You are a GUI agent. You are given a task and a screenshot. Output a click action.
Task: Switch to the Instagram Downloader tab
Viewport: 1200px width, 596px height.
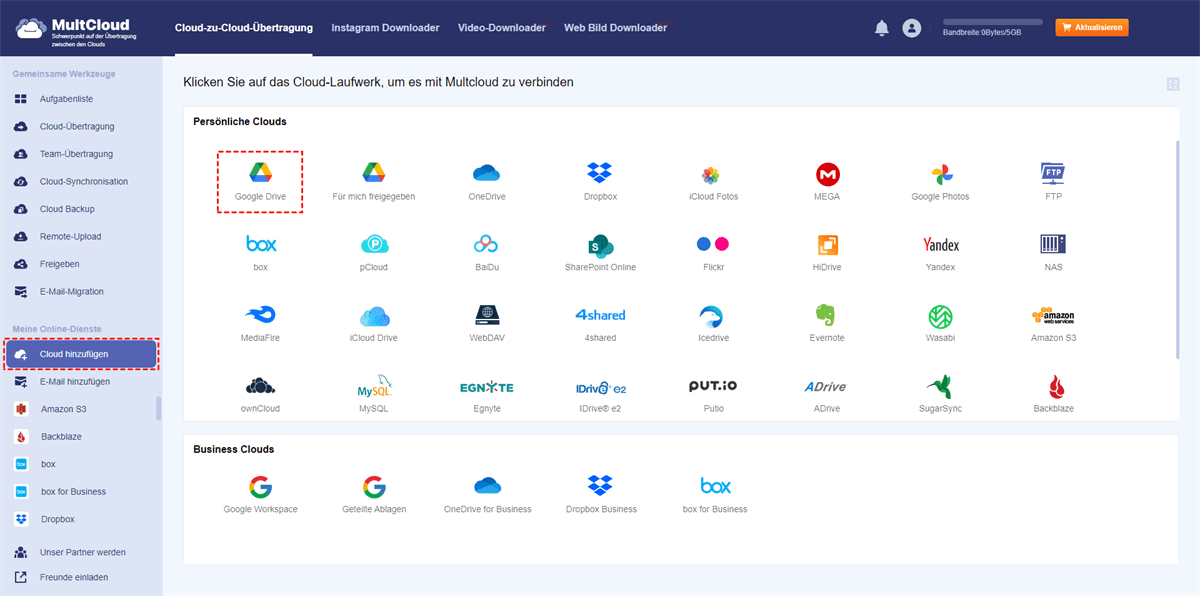tap(385, 27)
